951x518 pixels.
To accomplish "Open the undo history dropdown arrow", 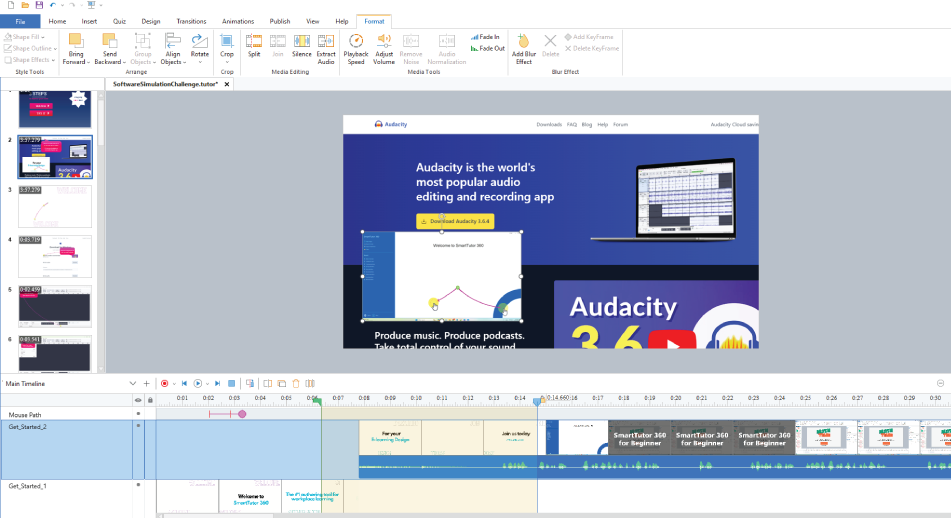I will coord(62,5).
